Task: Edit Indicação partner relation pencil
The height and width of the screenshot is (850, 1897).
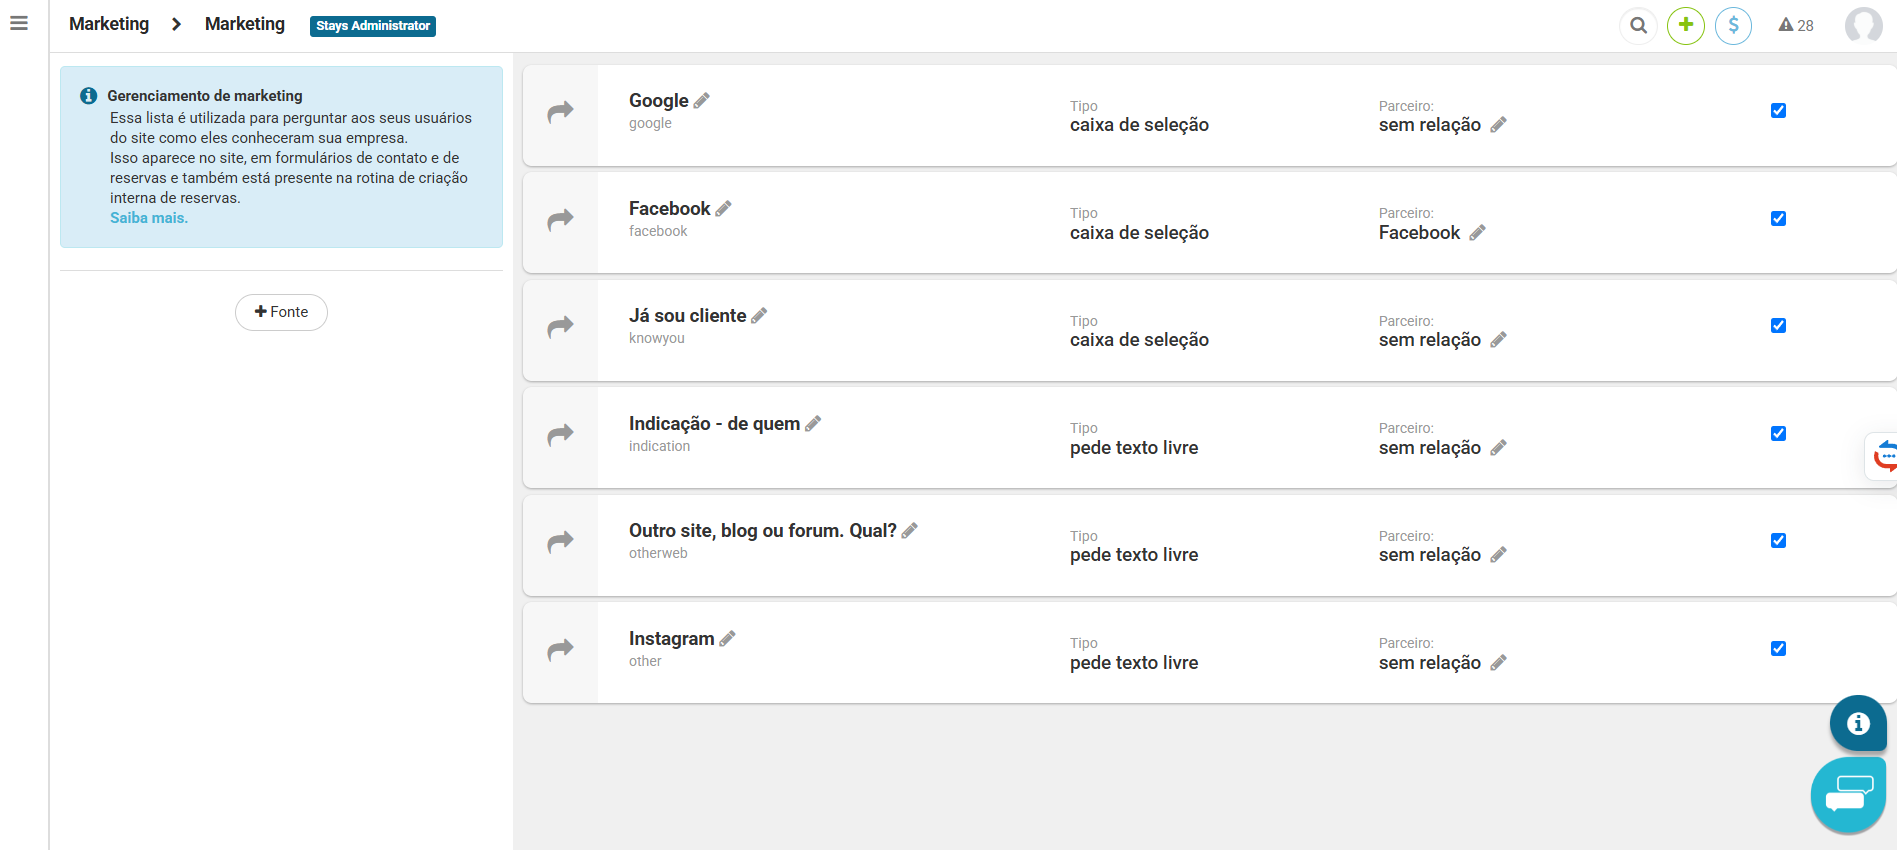Action: 1498,448
